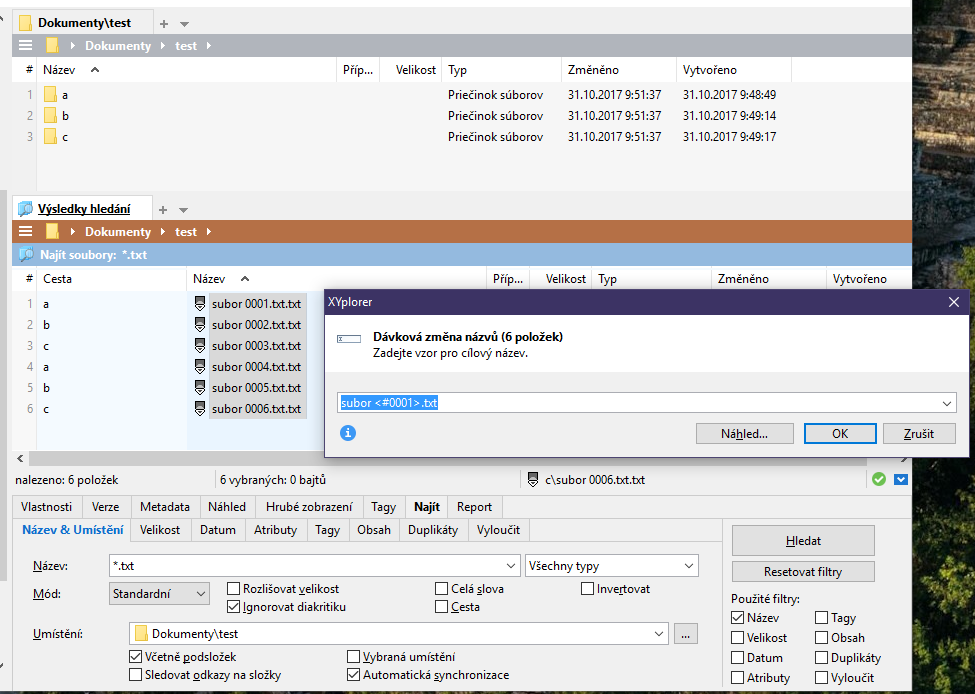Click the folder icon of folder b
The image size is (975, 694).
click(x=50, y=116)
